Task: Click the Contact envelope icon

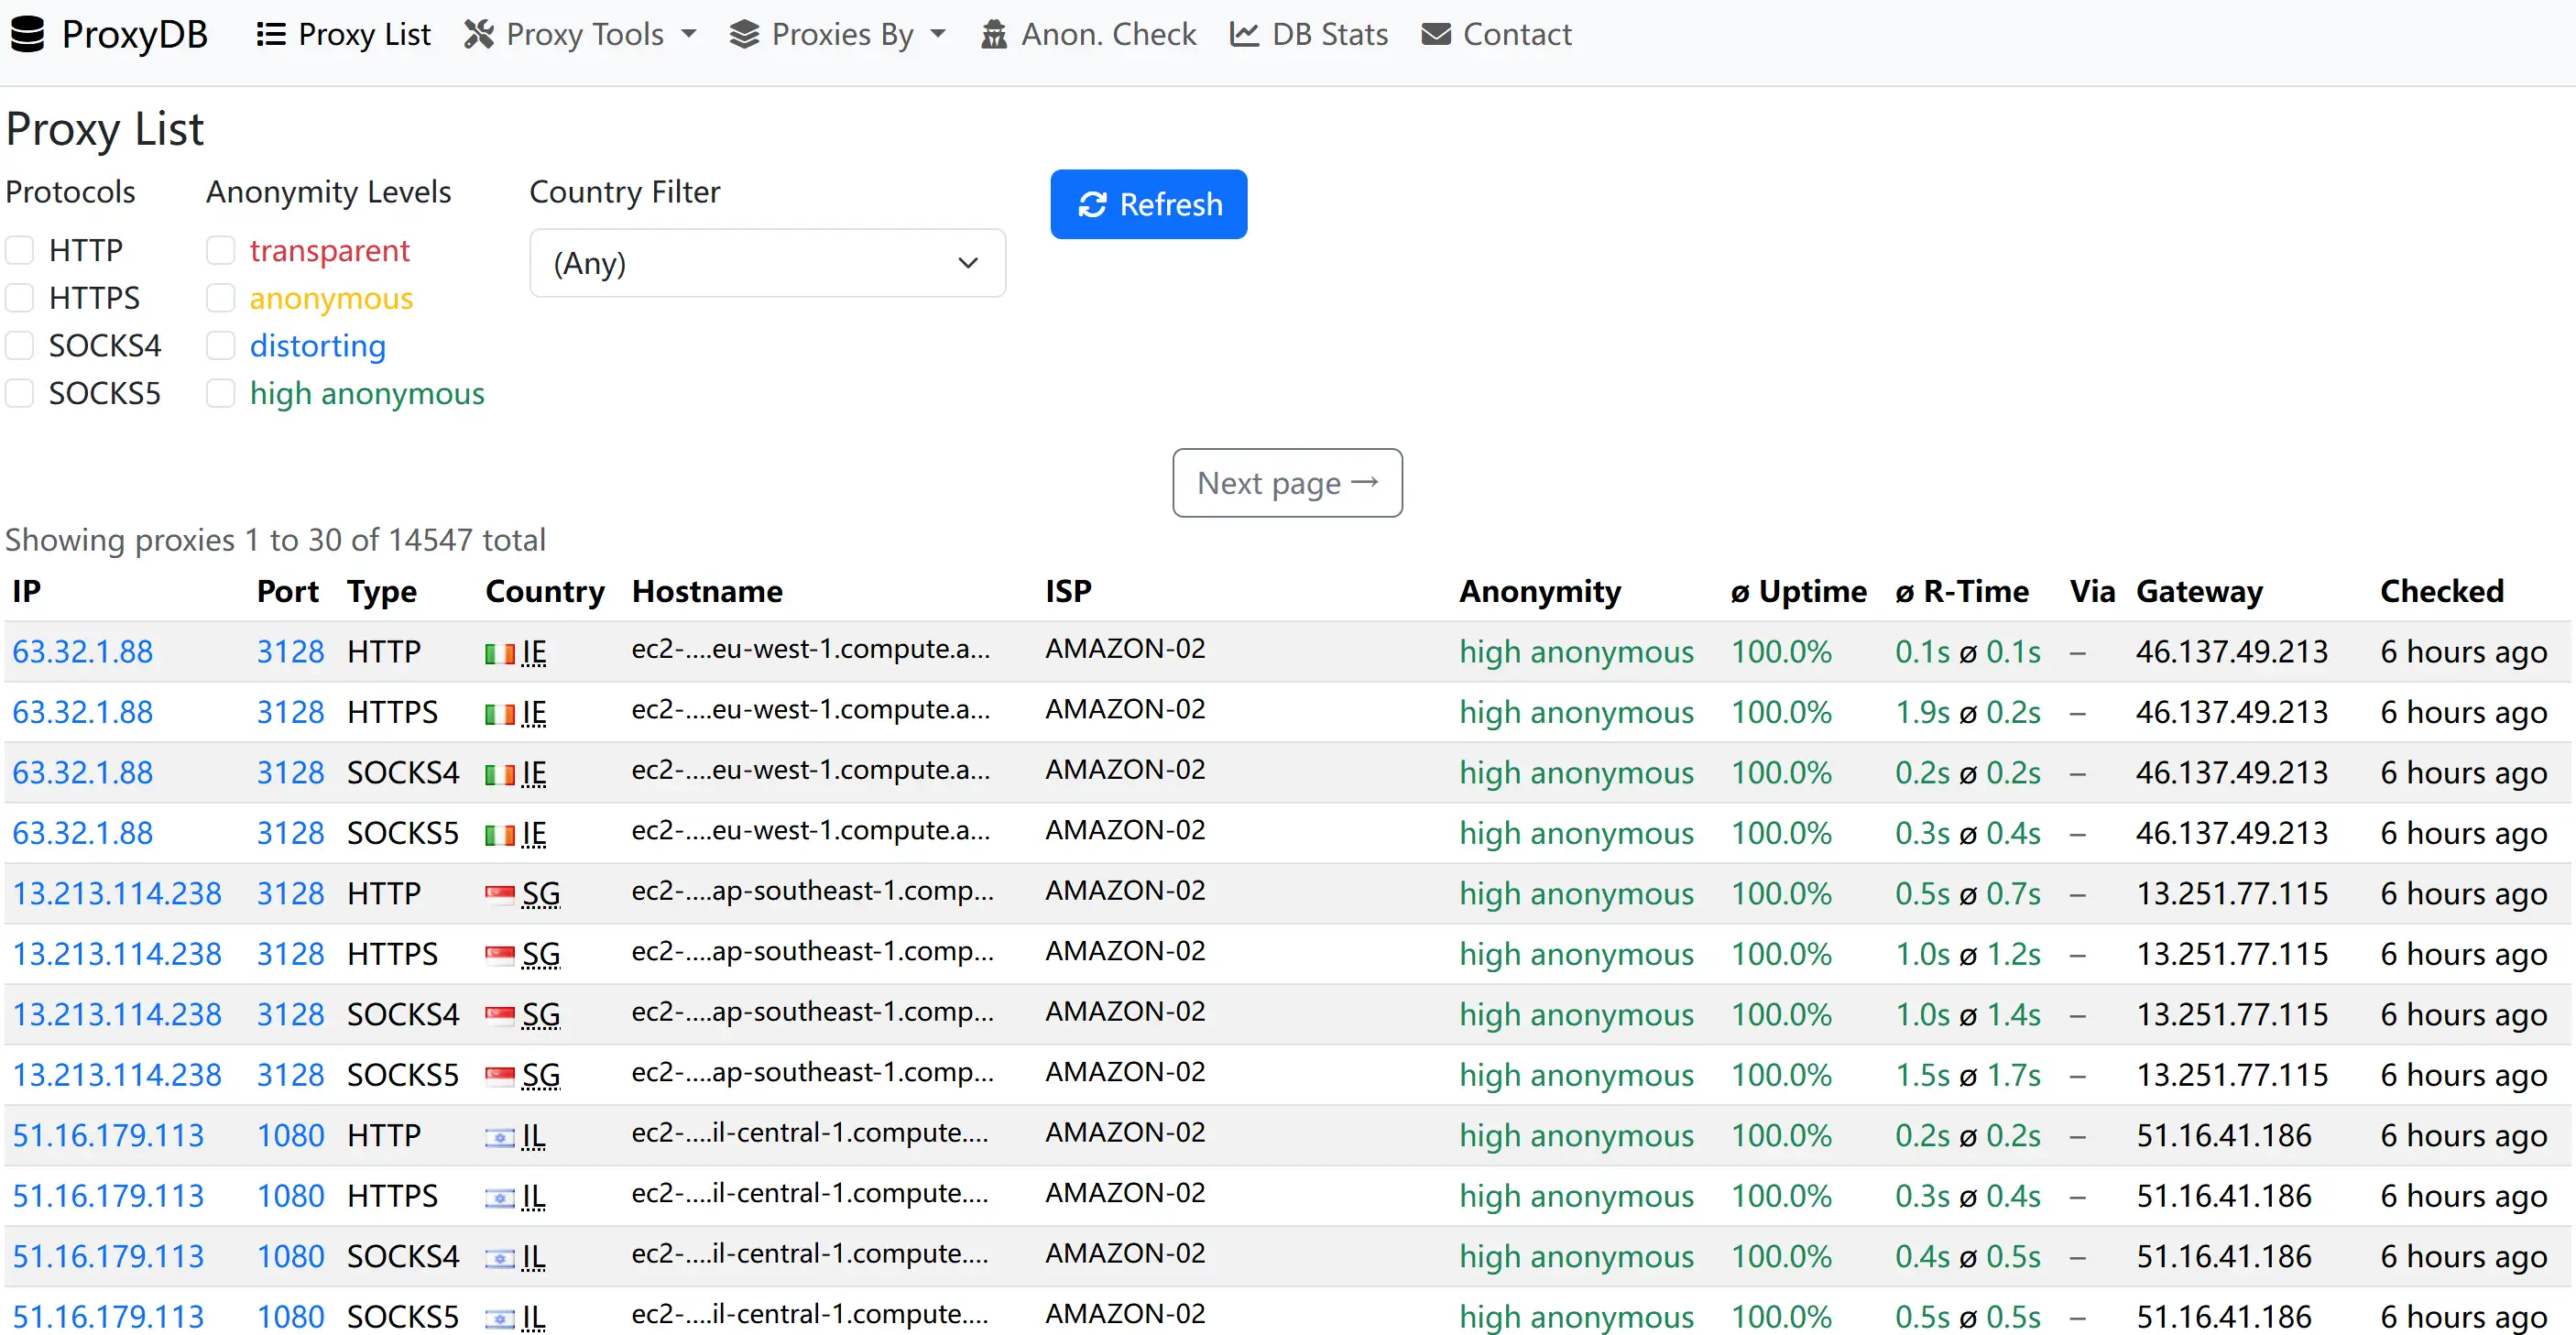Action: (1436, 35)
